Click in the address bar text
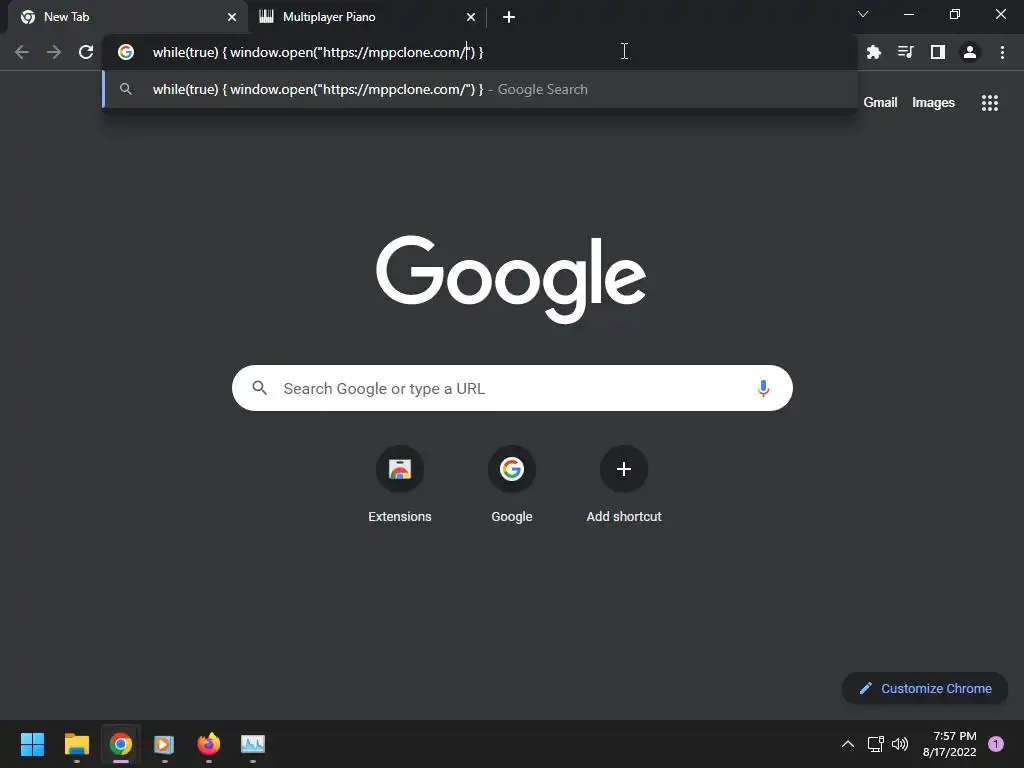Screen dimensions: 1024x768 point(317,52)
